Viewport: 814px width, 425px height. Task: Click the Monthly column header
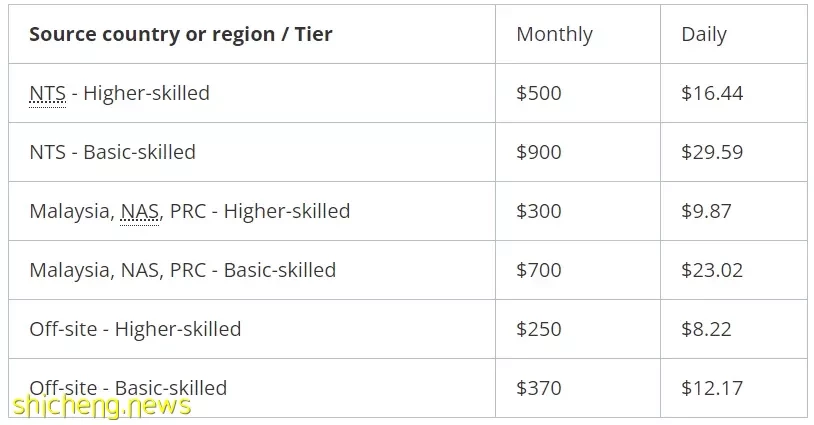click(x=554, y=34)
